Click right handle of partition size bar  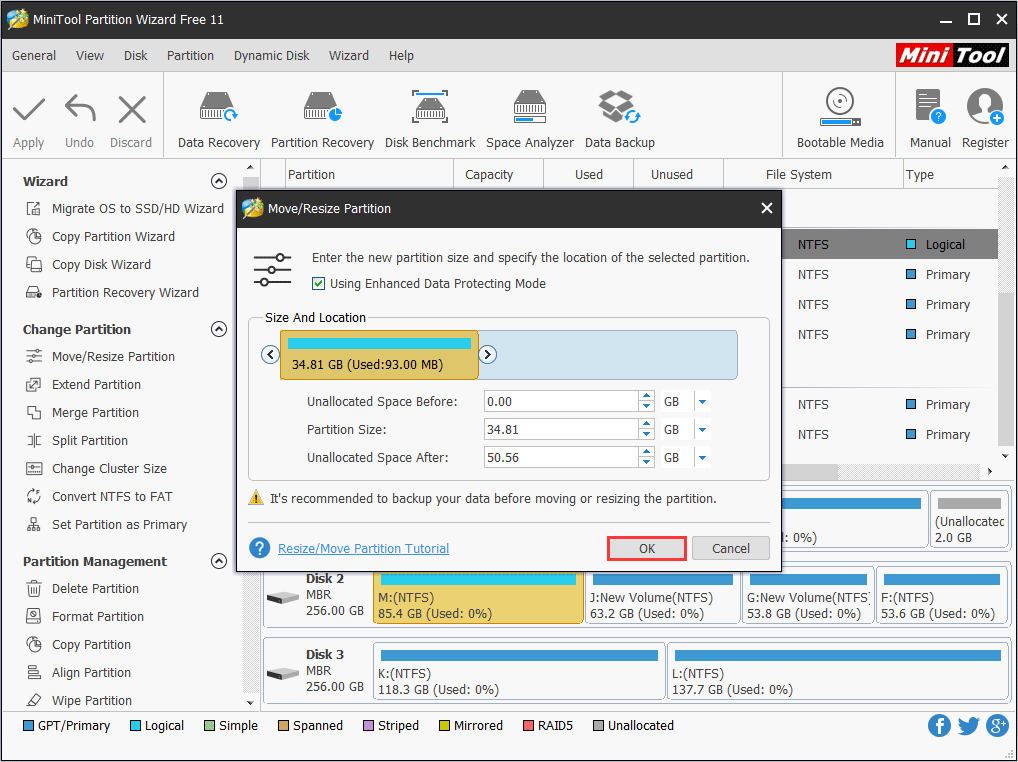(x=488, y=354)
